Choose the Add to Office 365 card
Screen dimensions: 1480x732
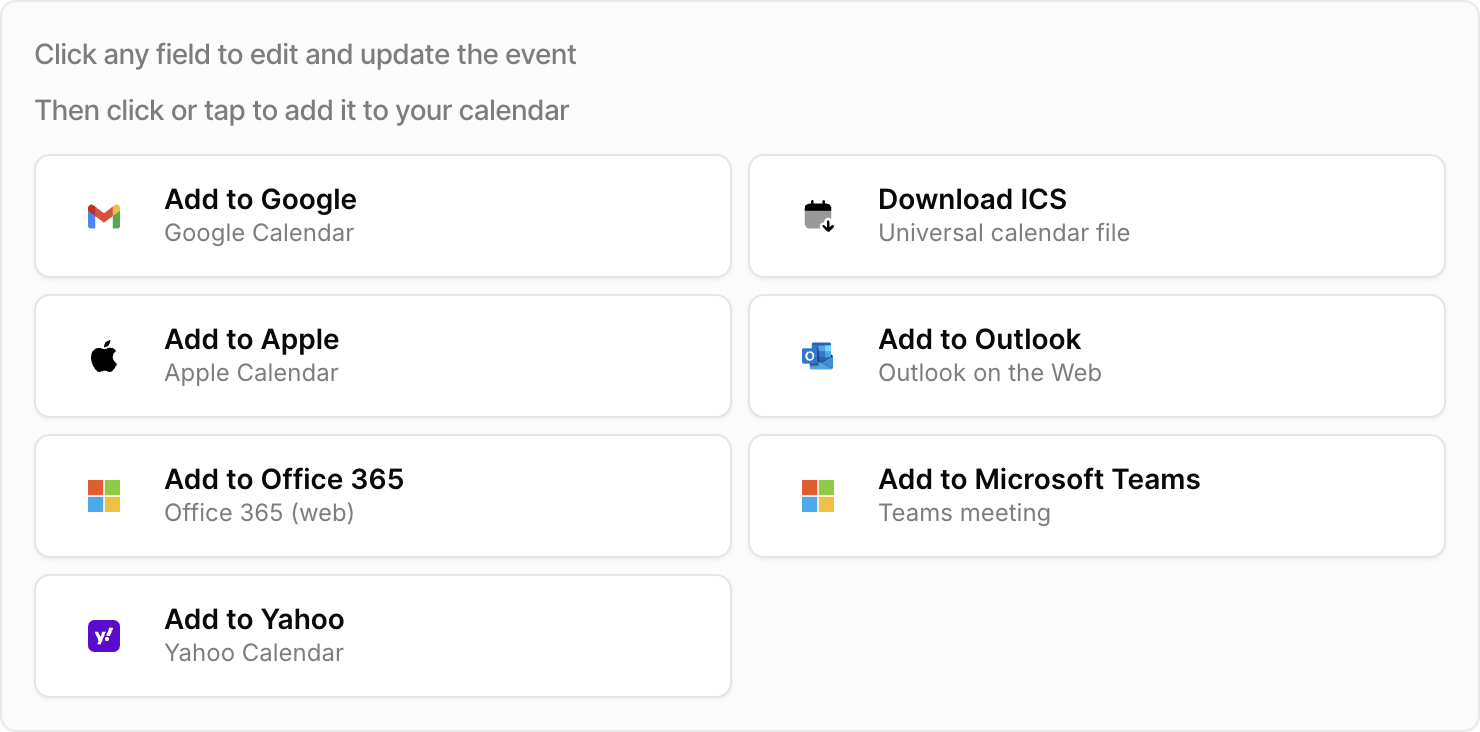pyautogui.click(x=383, y=495)
